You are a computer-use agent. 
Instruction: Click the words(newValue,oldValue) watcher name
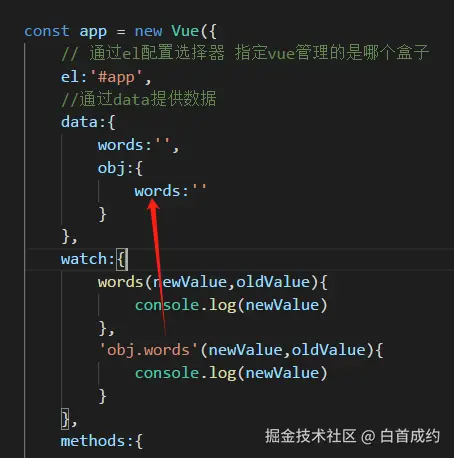click(120, 282)
